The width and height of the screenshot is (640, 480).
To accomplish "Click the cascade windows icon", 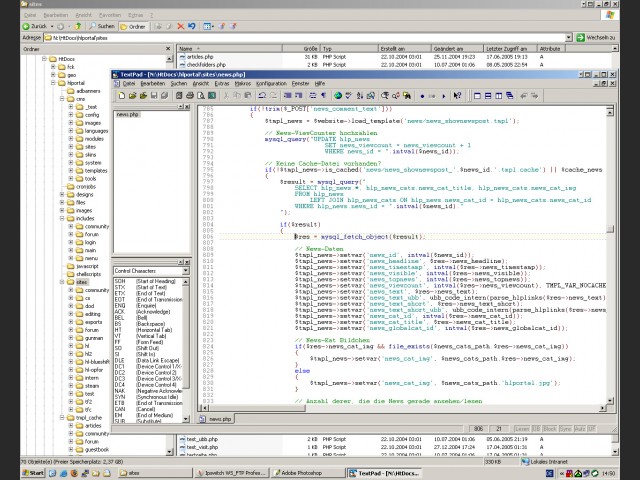I will pos(510,96).
